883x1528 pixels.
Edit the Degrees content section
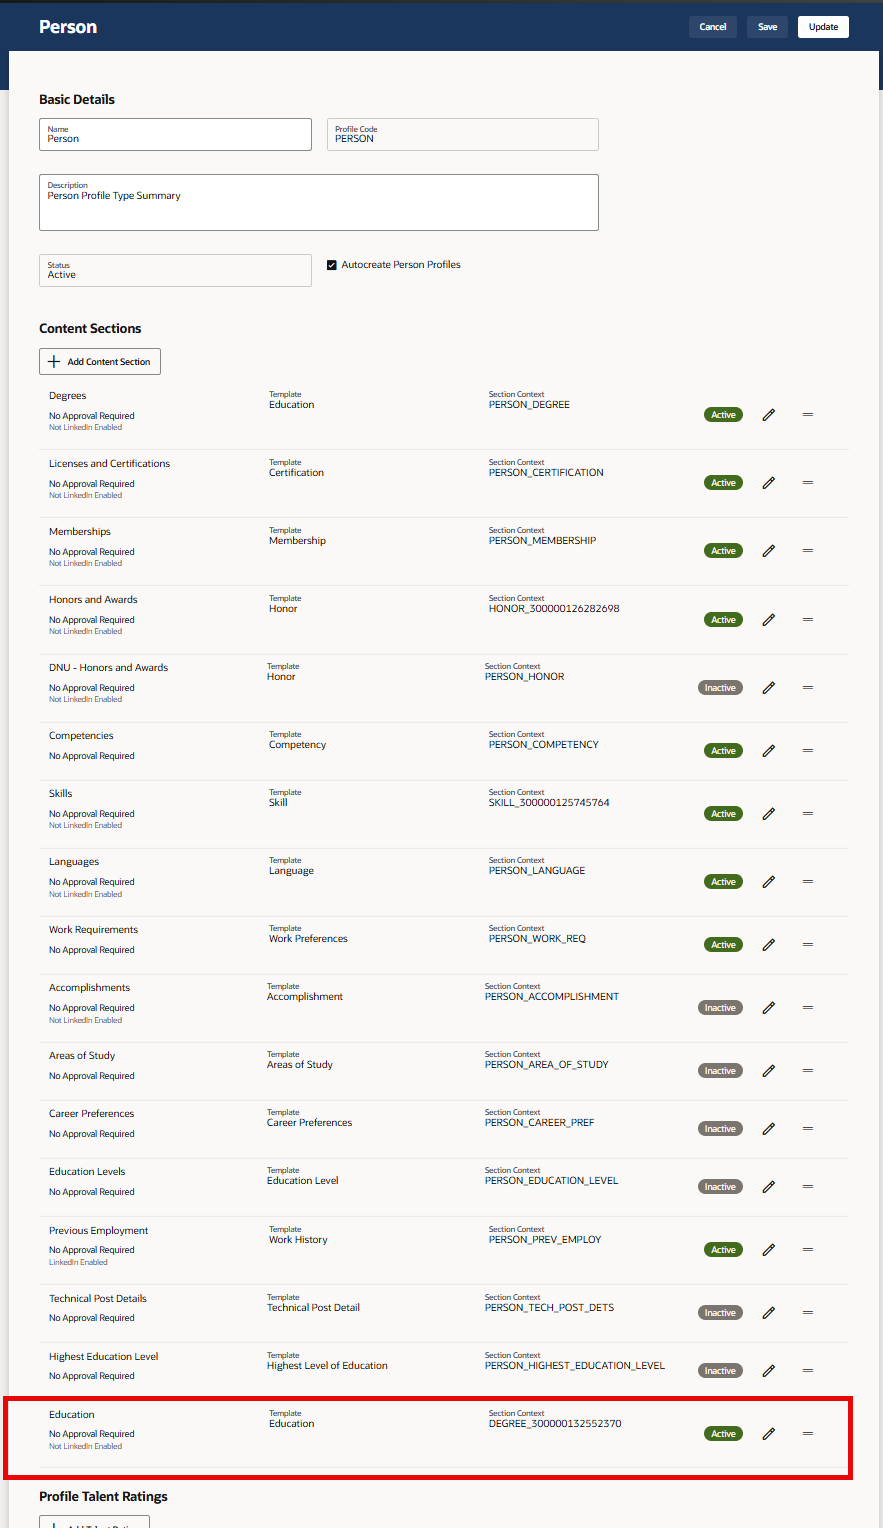click(768, 414)
